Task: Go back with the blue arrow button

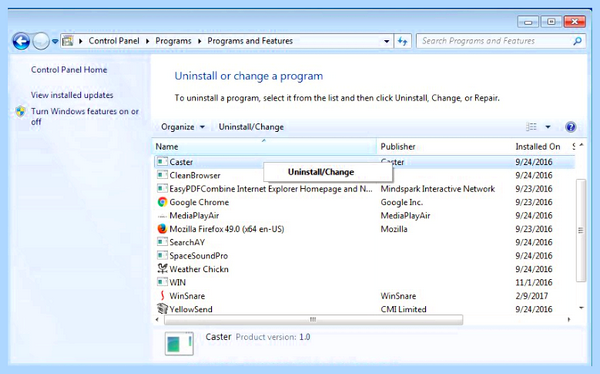Action: pos(21,41)
